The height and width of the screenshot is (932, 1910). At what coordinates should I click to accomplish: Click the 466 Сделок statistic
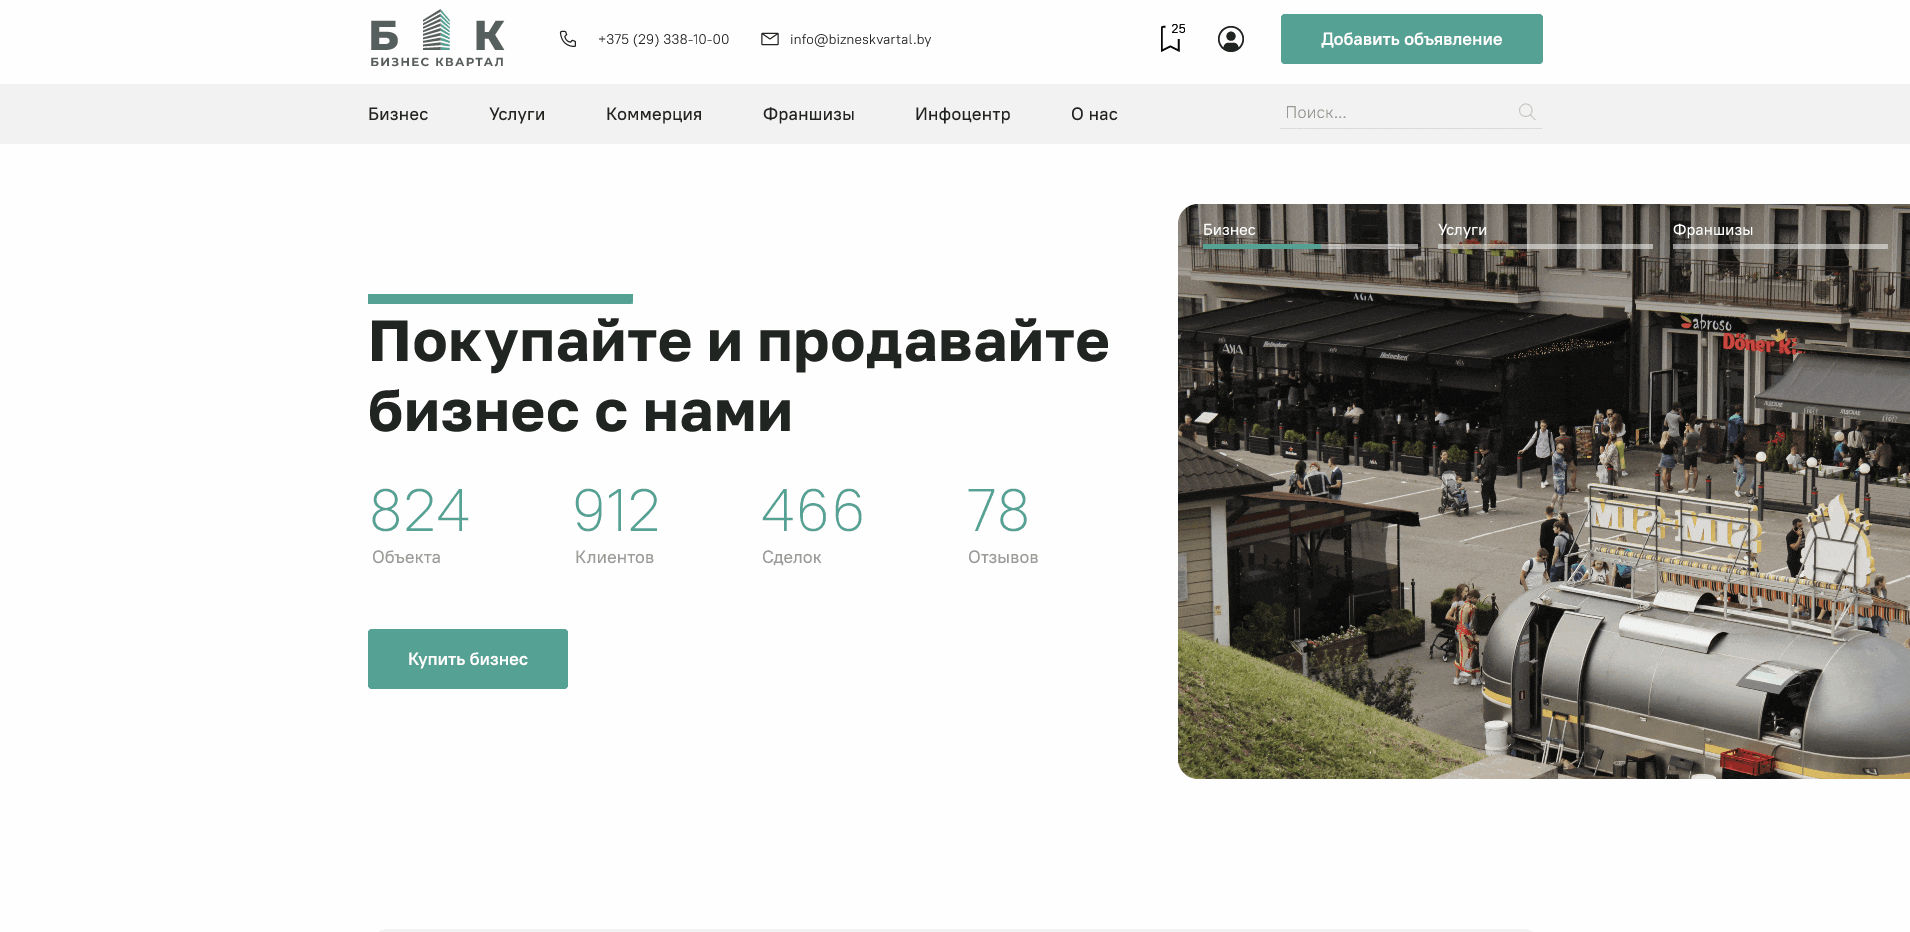(812, 525)
